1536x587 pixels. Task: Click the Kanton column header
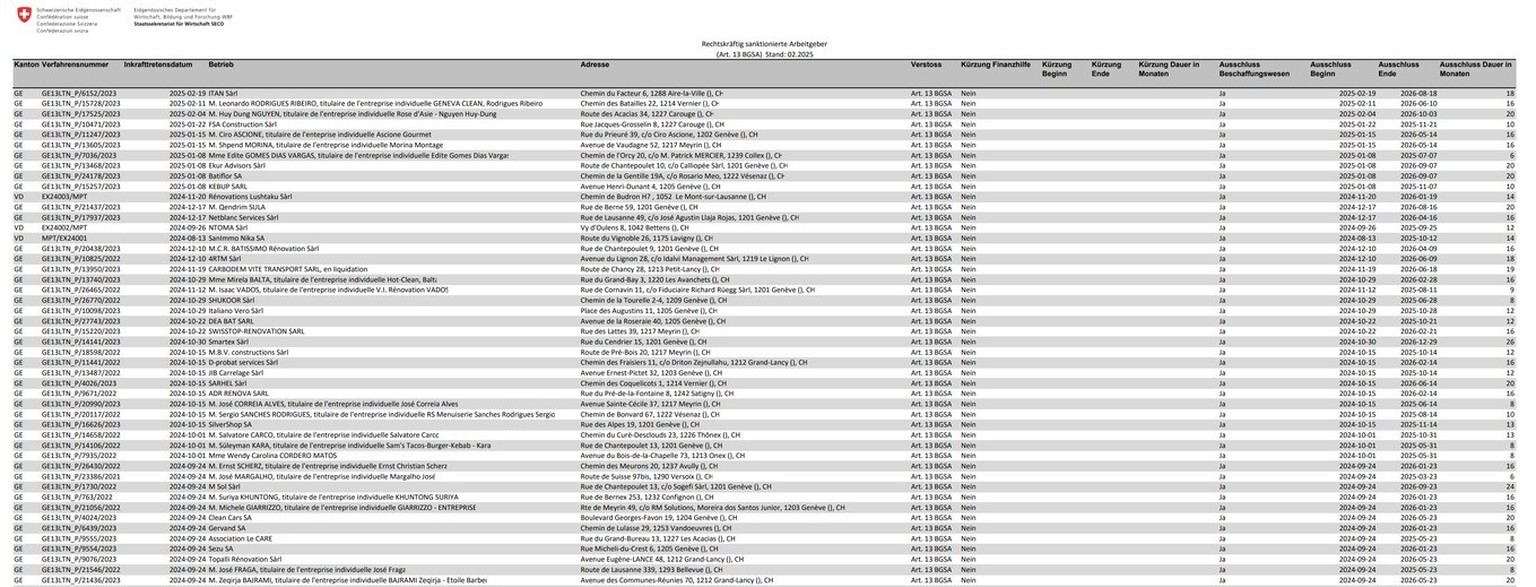pos(25,65)
